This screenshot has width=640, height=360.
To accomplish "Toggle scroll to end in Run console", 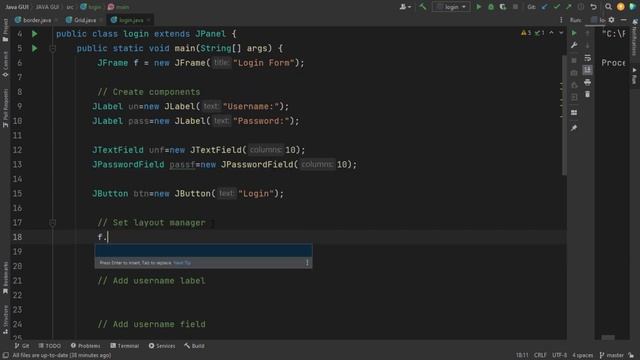I will coord(587,70).
